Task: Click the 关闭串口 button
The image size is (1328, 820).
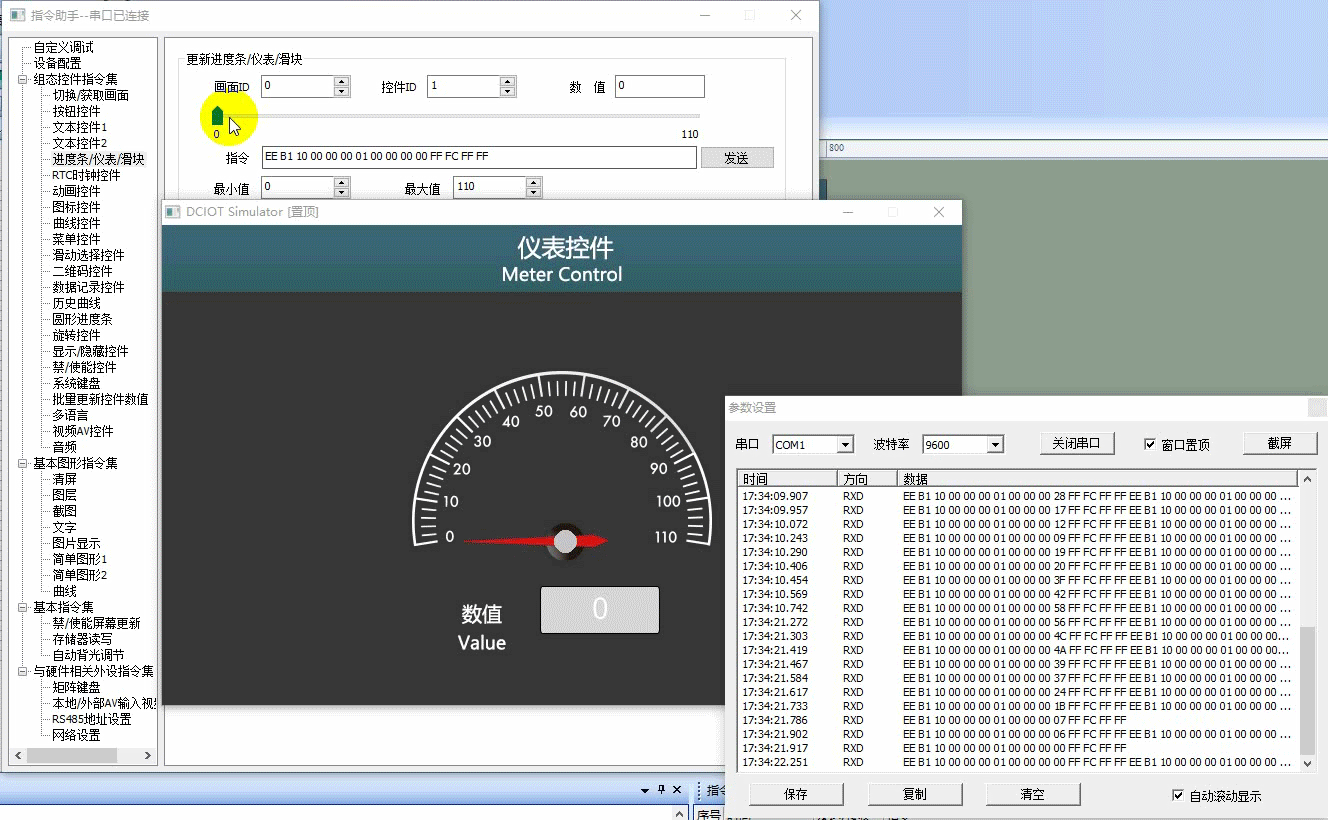Action: 1076,443
